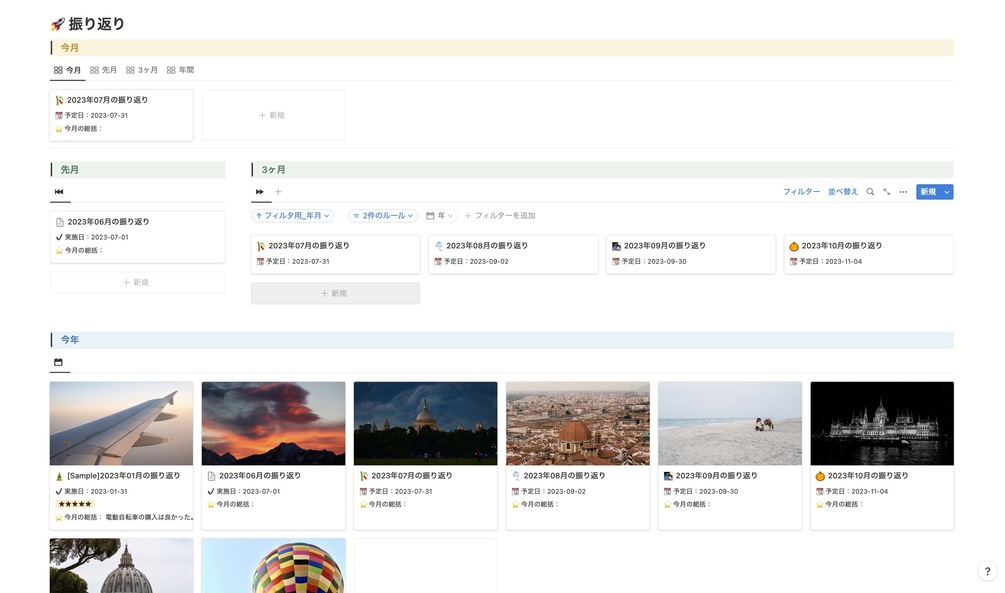Open 2023年07月の振り返り card in 今月 section
Screen dimensions: 1005x593
pyautogui.click(x=121, y=115)
